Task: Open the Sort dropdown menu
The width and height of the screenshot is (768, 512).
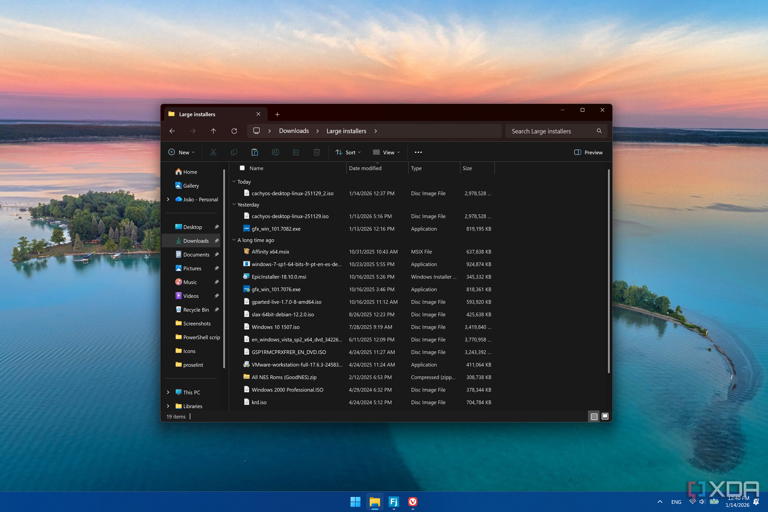Action: coord(346,152)
